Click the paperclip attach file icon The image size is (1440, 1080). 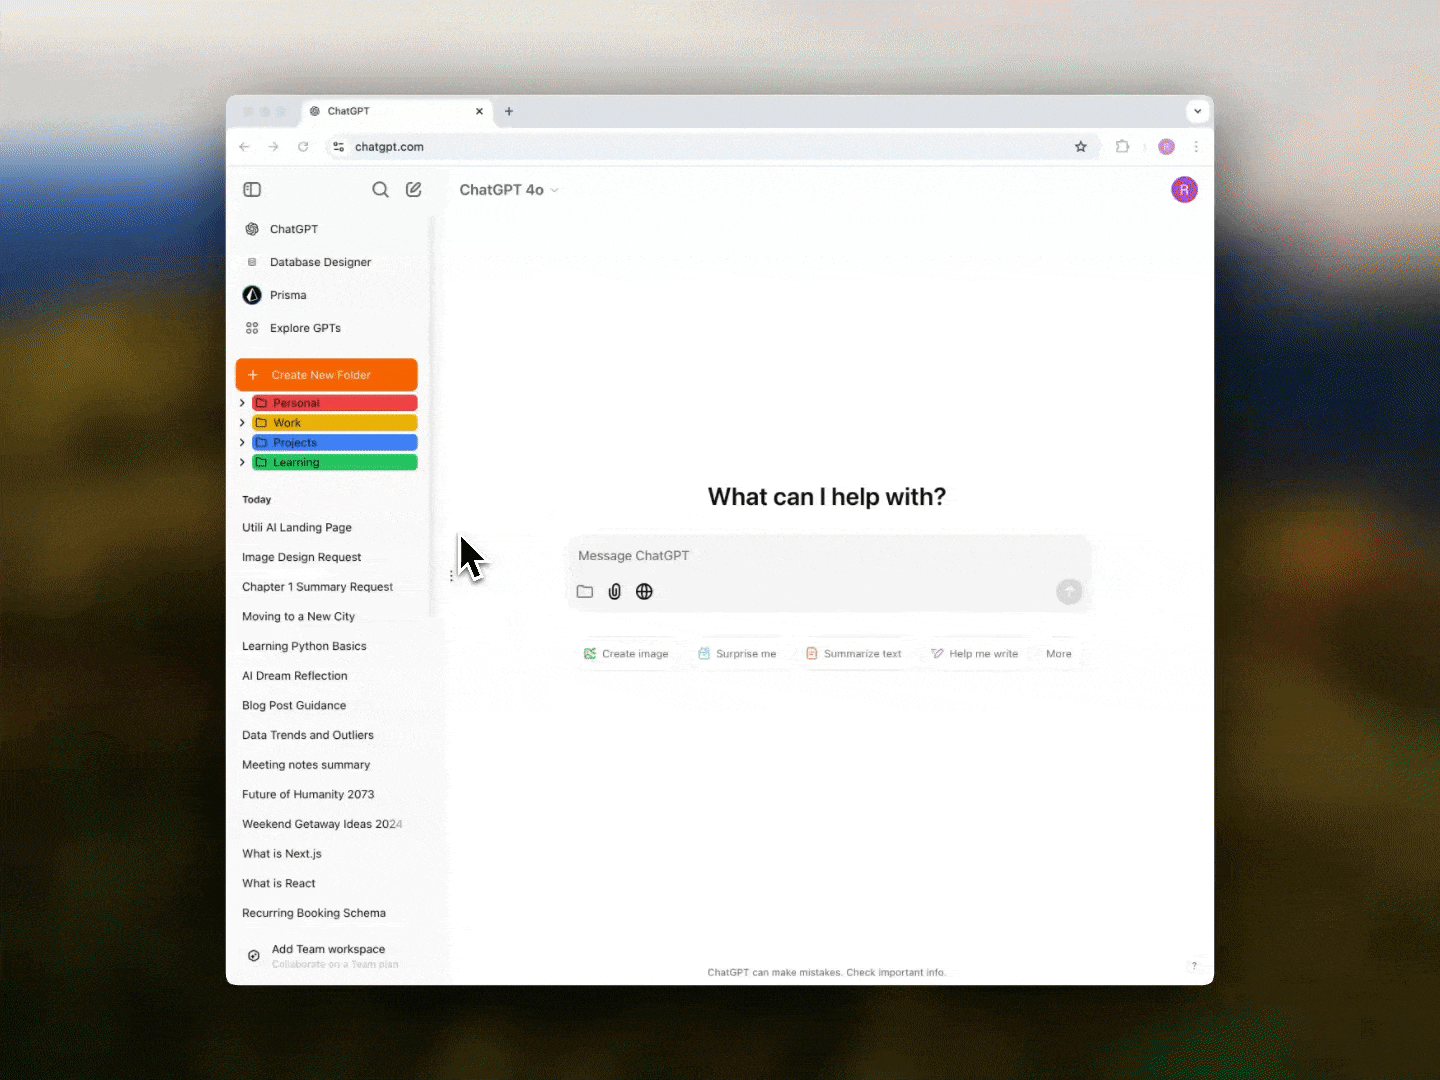pyautogui.click(x=615, y=592)
